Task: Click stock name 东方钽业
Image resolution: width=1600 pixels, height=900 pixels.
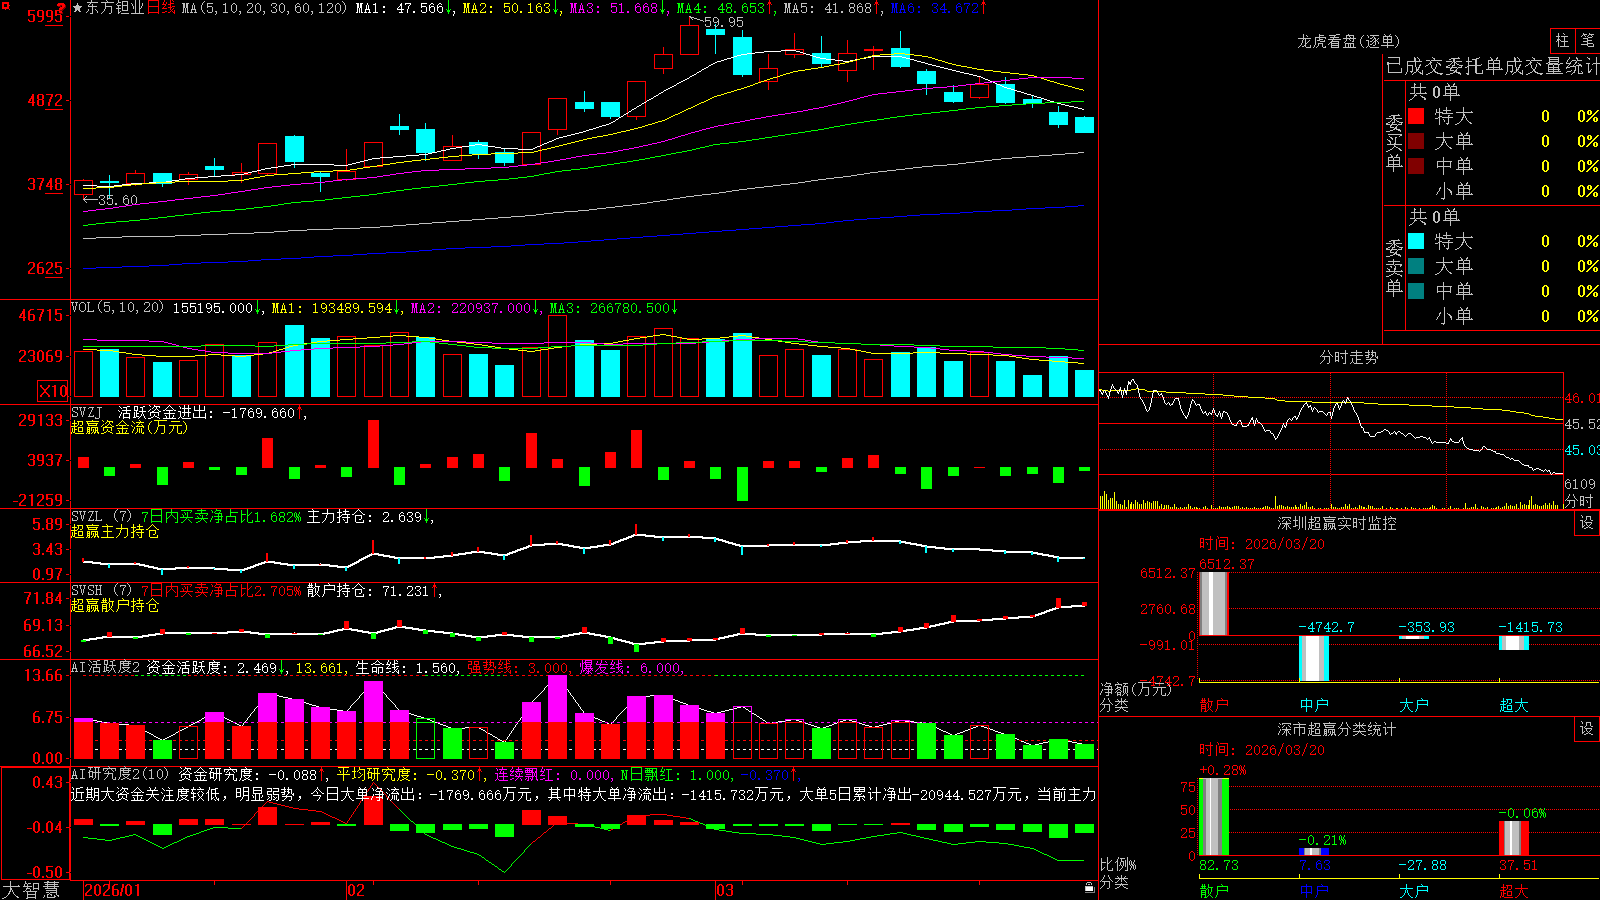Action: coord(115,8)
